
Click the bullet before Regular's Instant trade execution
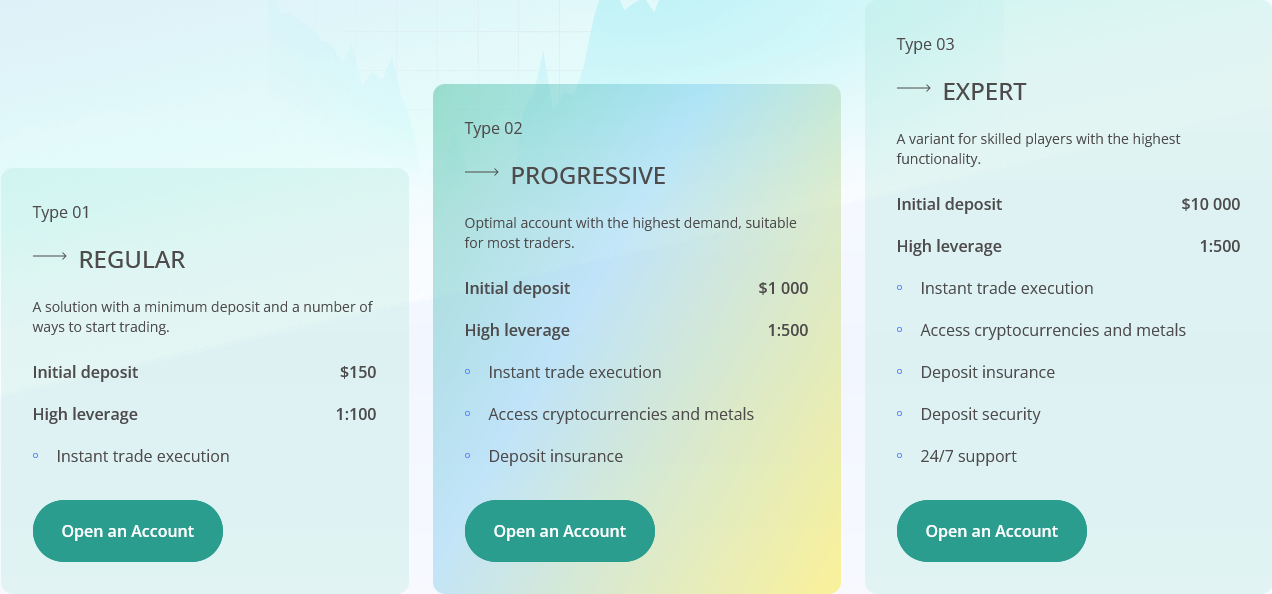coord(36,456)
